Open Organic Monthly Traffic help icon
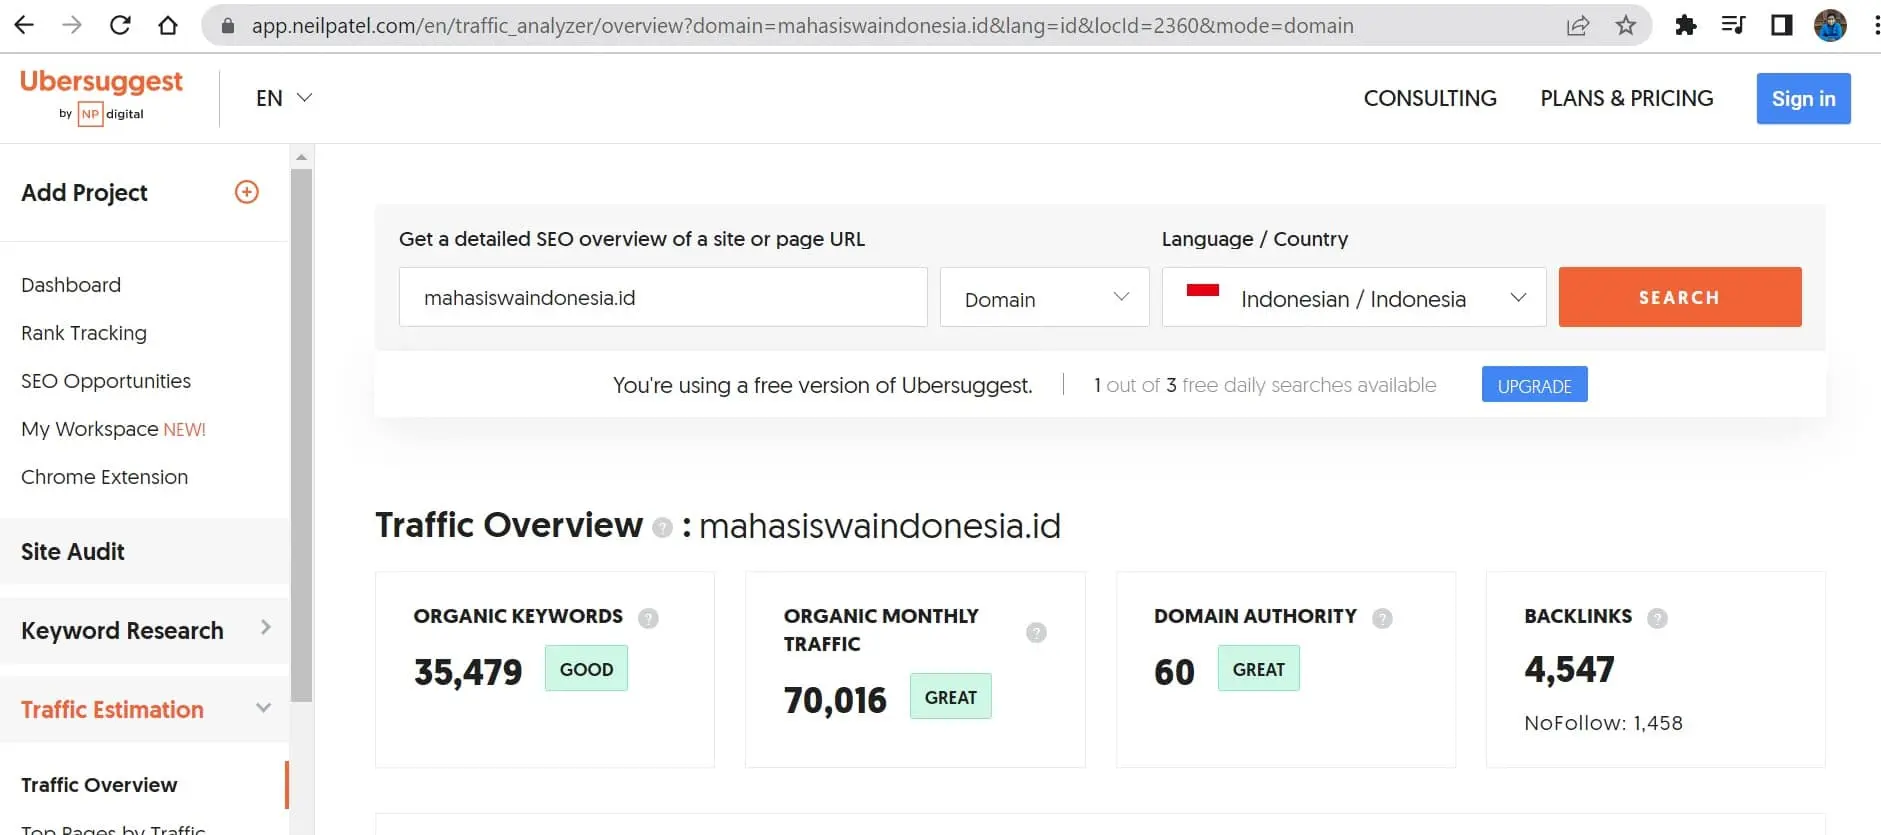The height and width of the screenshot is (835, 1881). pyautogui.click(x=1036, y=632)
